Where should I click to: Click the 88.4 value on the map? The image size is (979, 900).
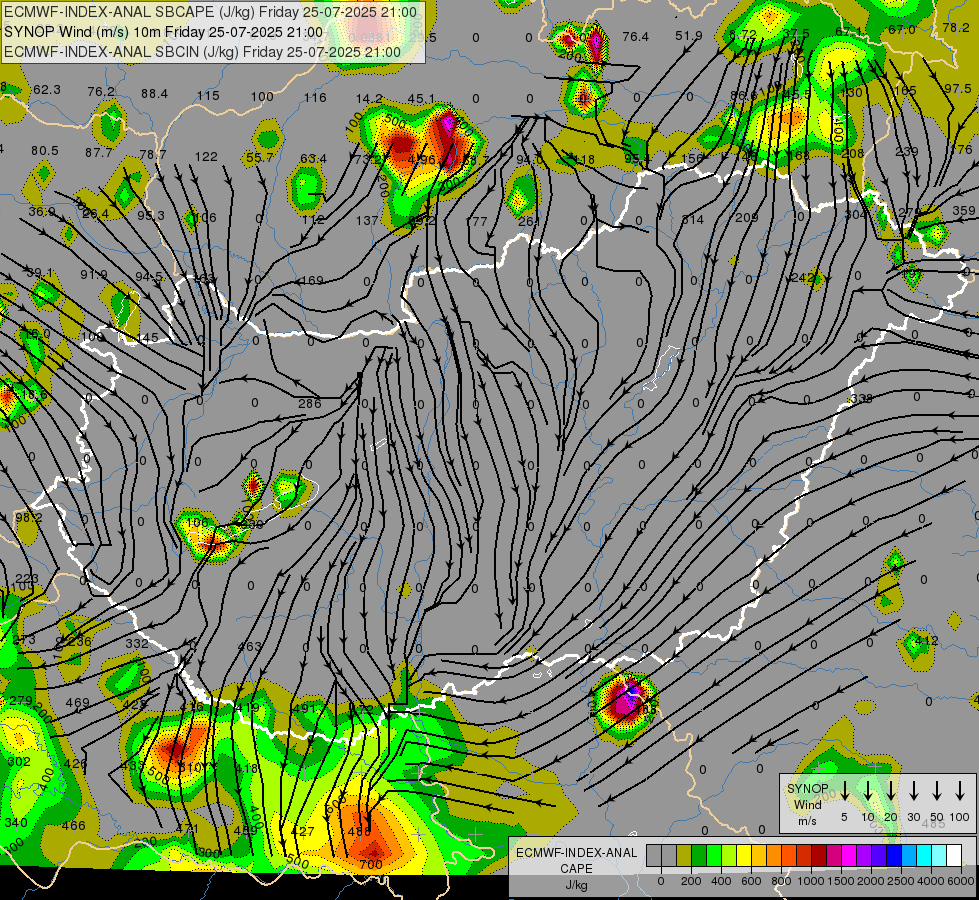[x=154, y=94]
